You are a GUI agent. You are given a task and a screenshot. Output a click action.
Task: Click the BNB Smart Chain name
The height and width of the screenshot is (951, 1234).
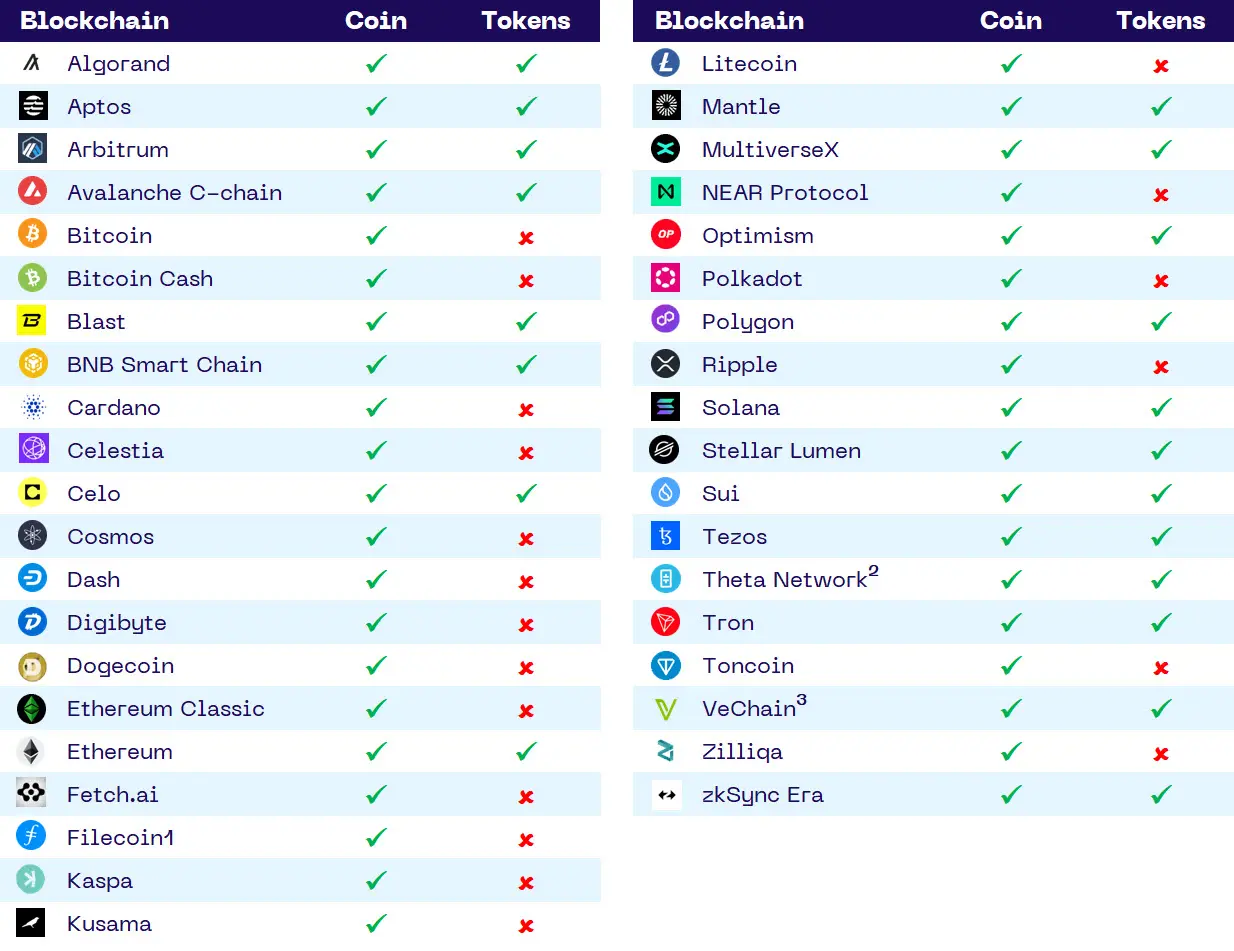tap(164, 364)
